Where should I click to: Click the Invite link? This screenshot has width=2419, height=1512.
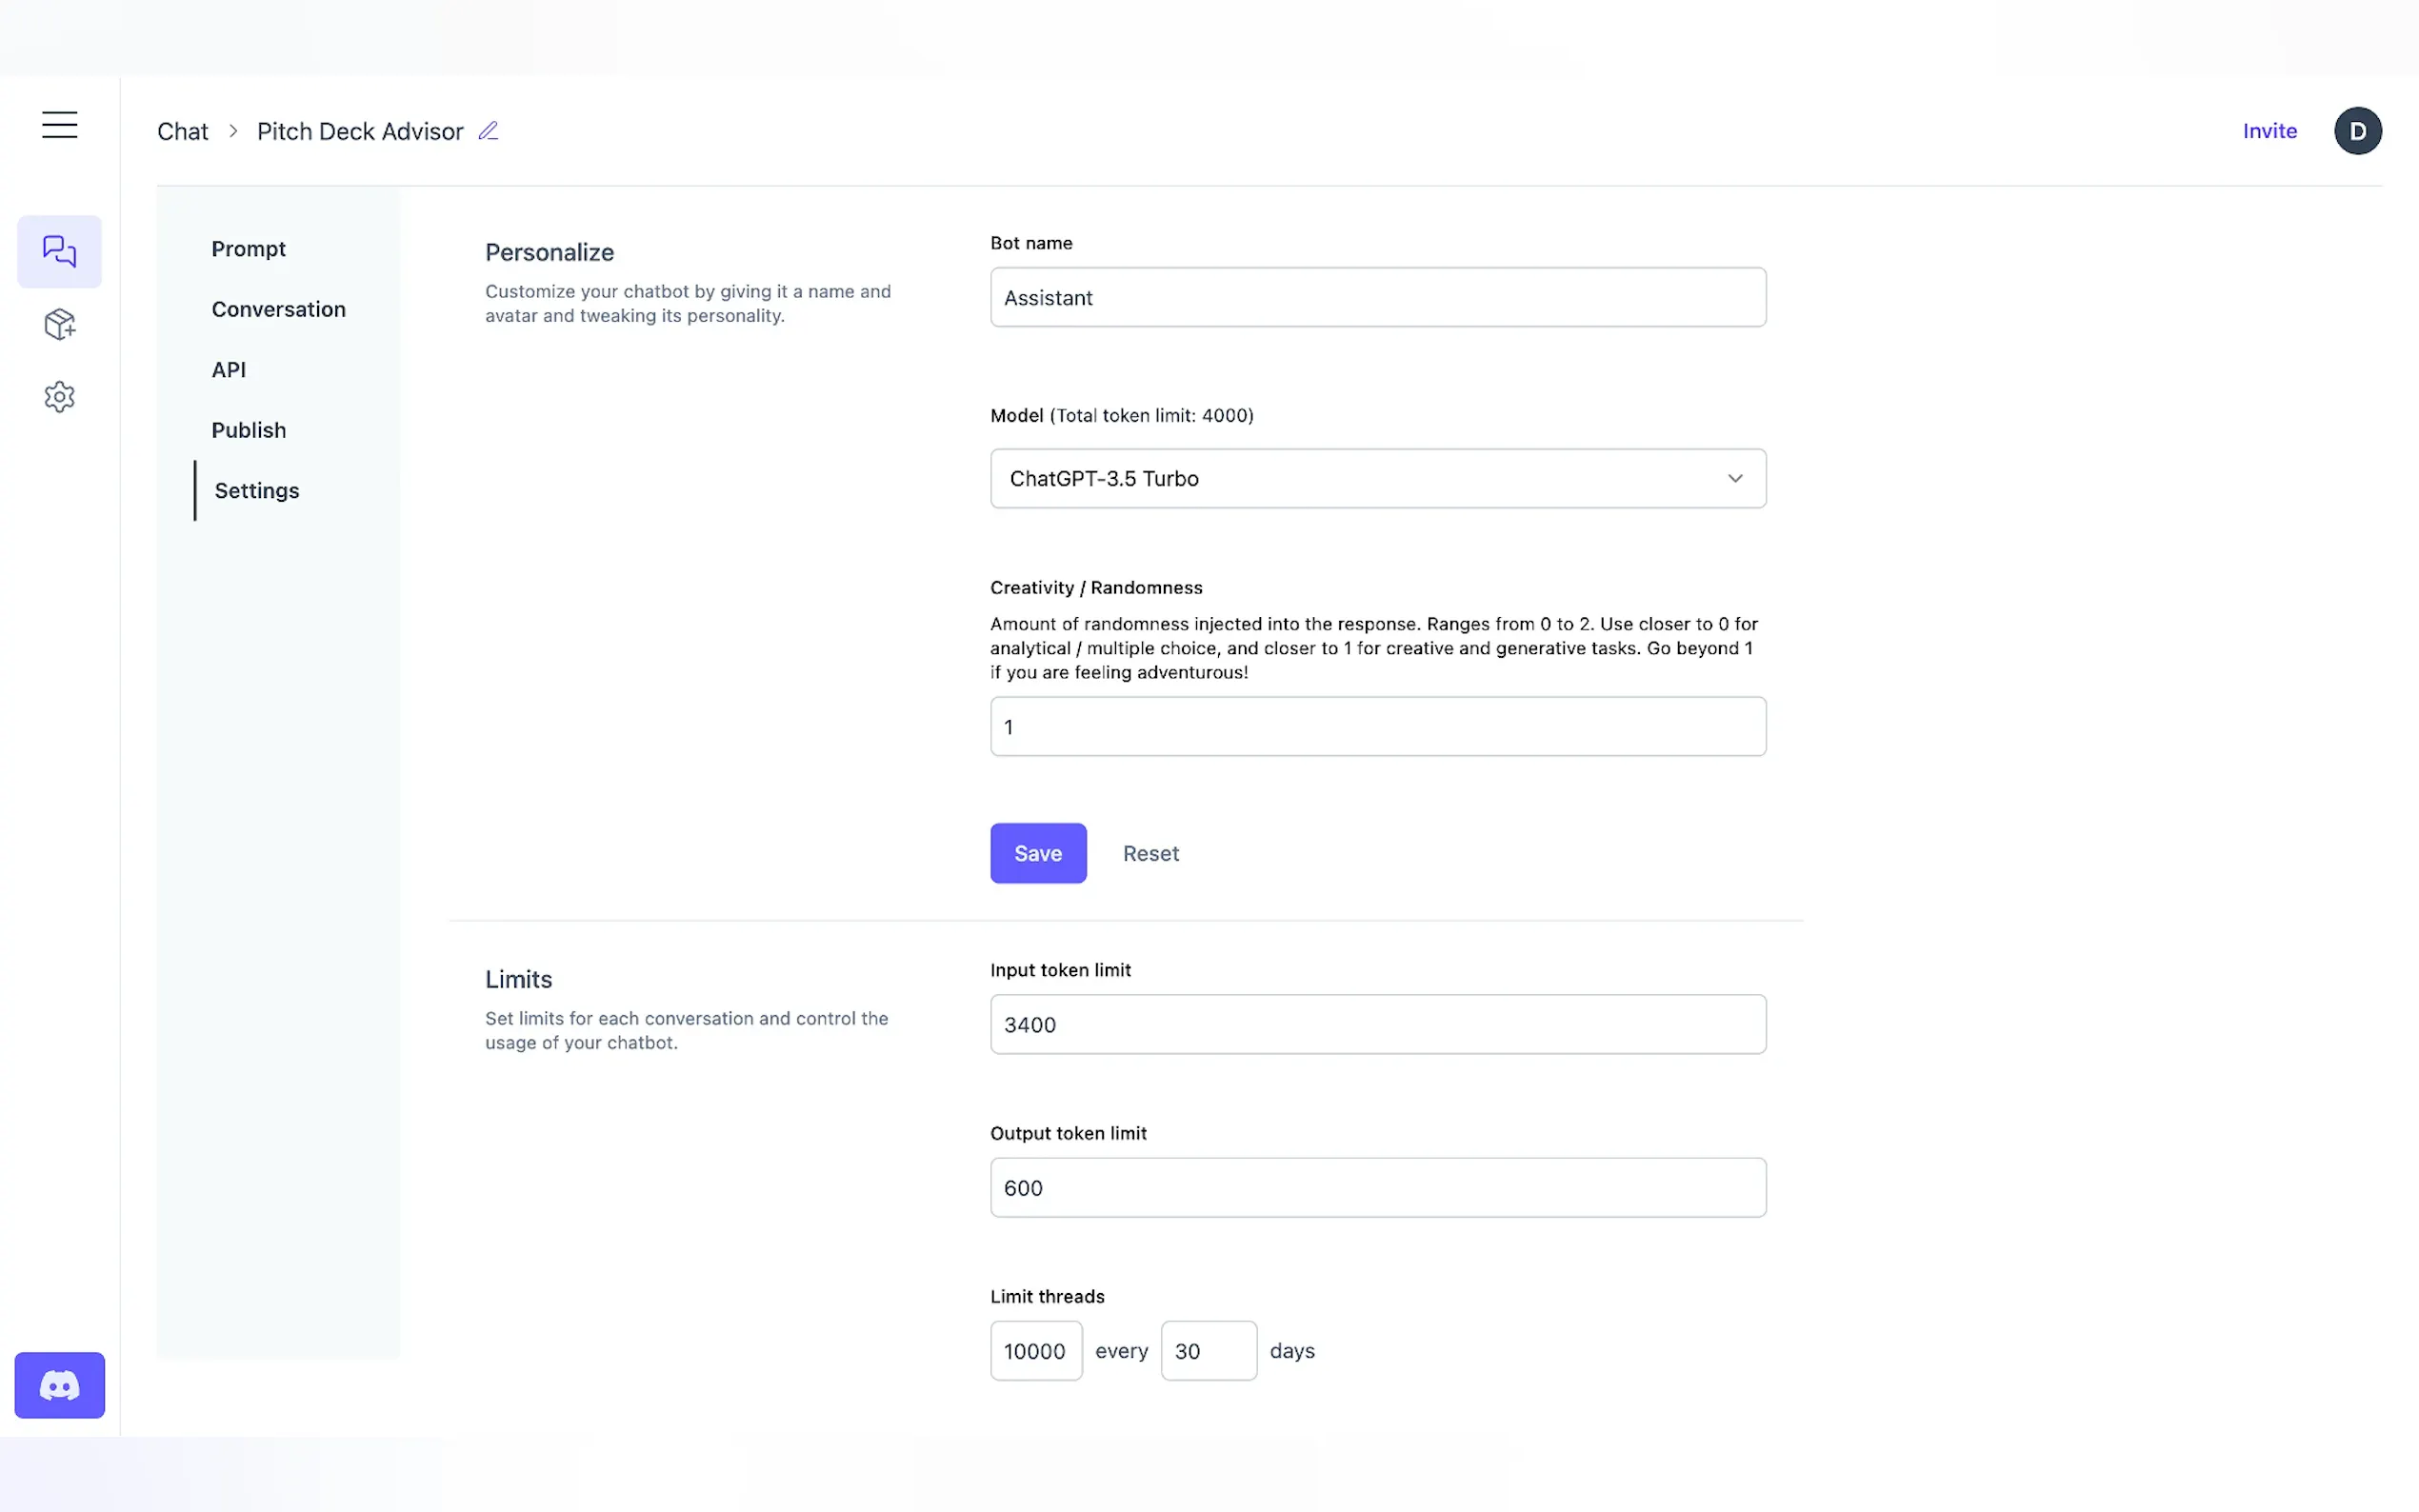pos(2269,131)
